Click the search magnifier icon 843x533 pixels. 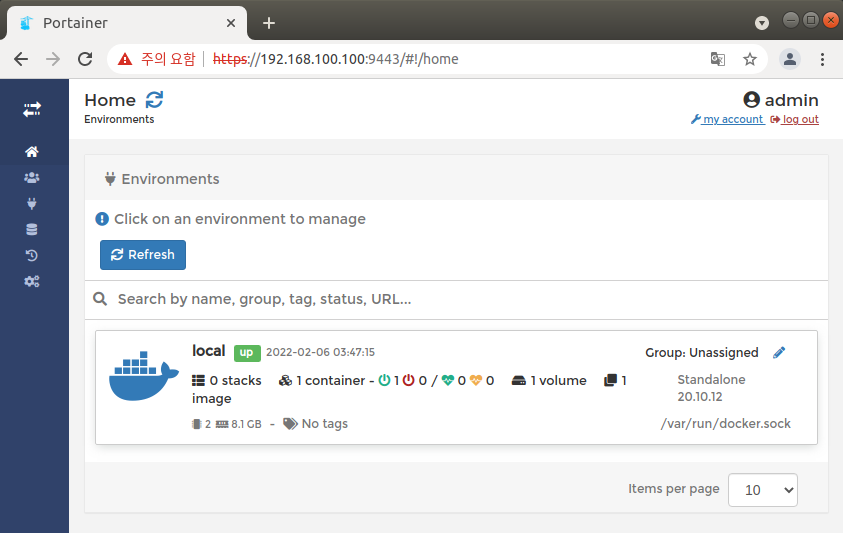100,299
